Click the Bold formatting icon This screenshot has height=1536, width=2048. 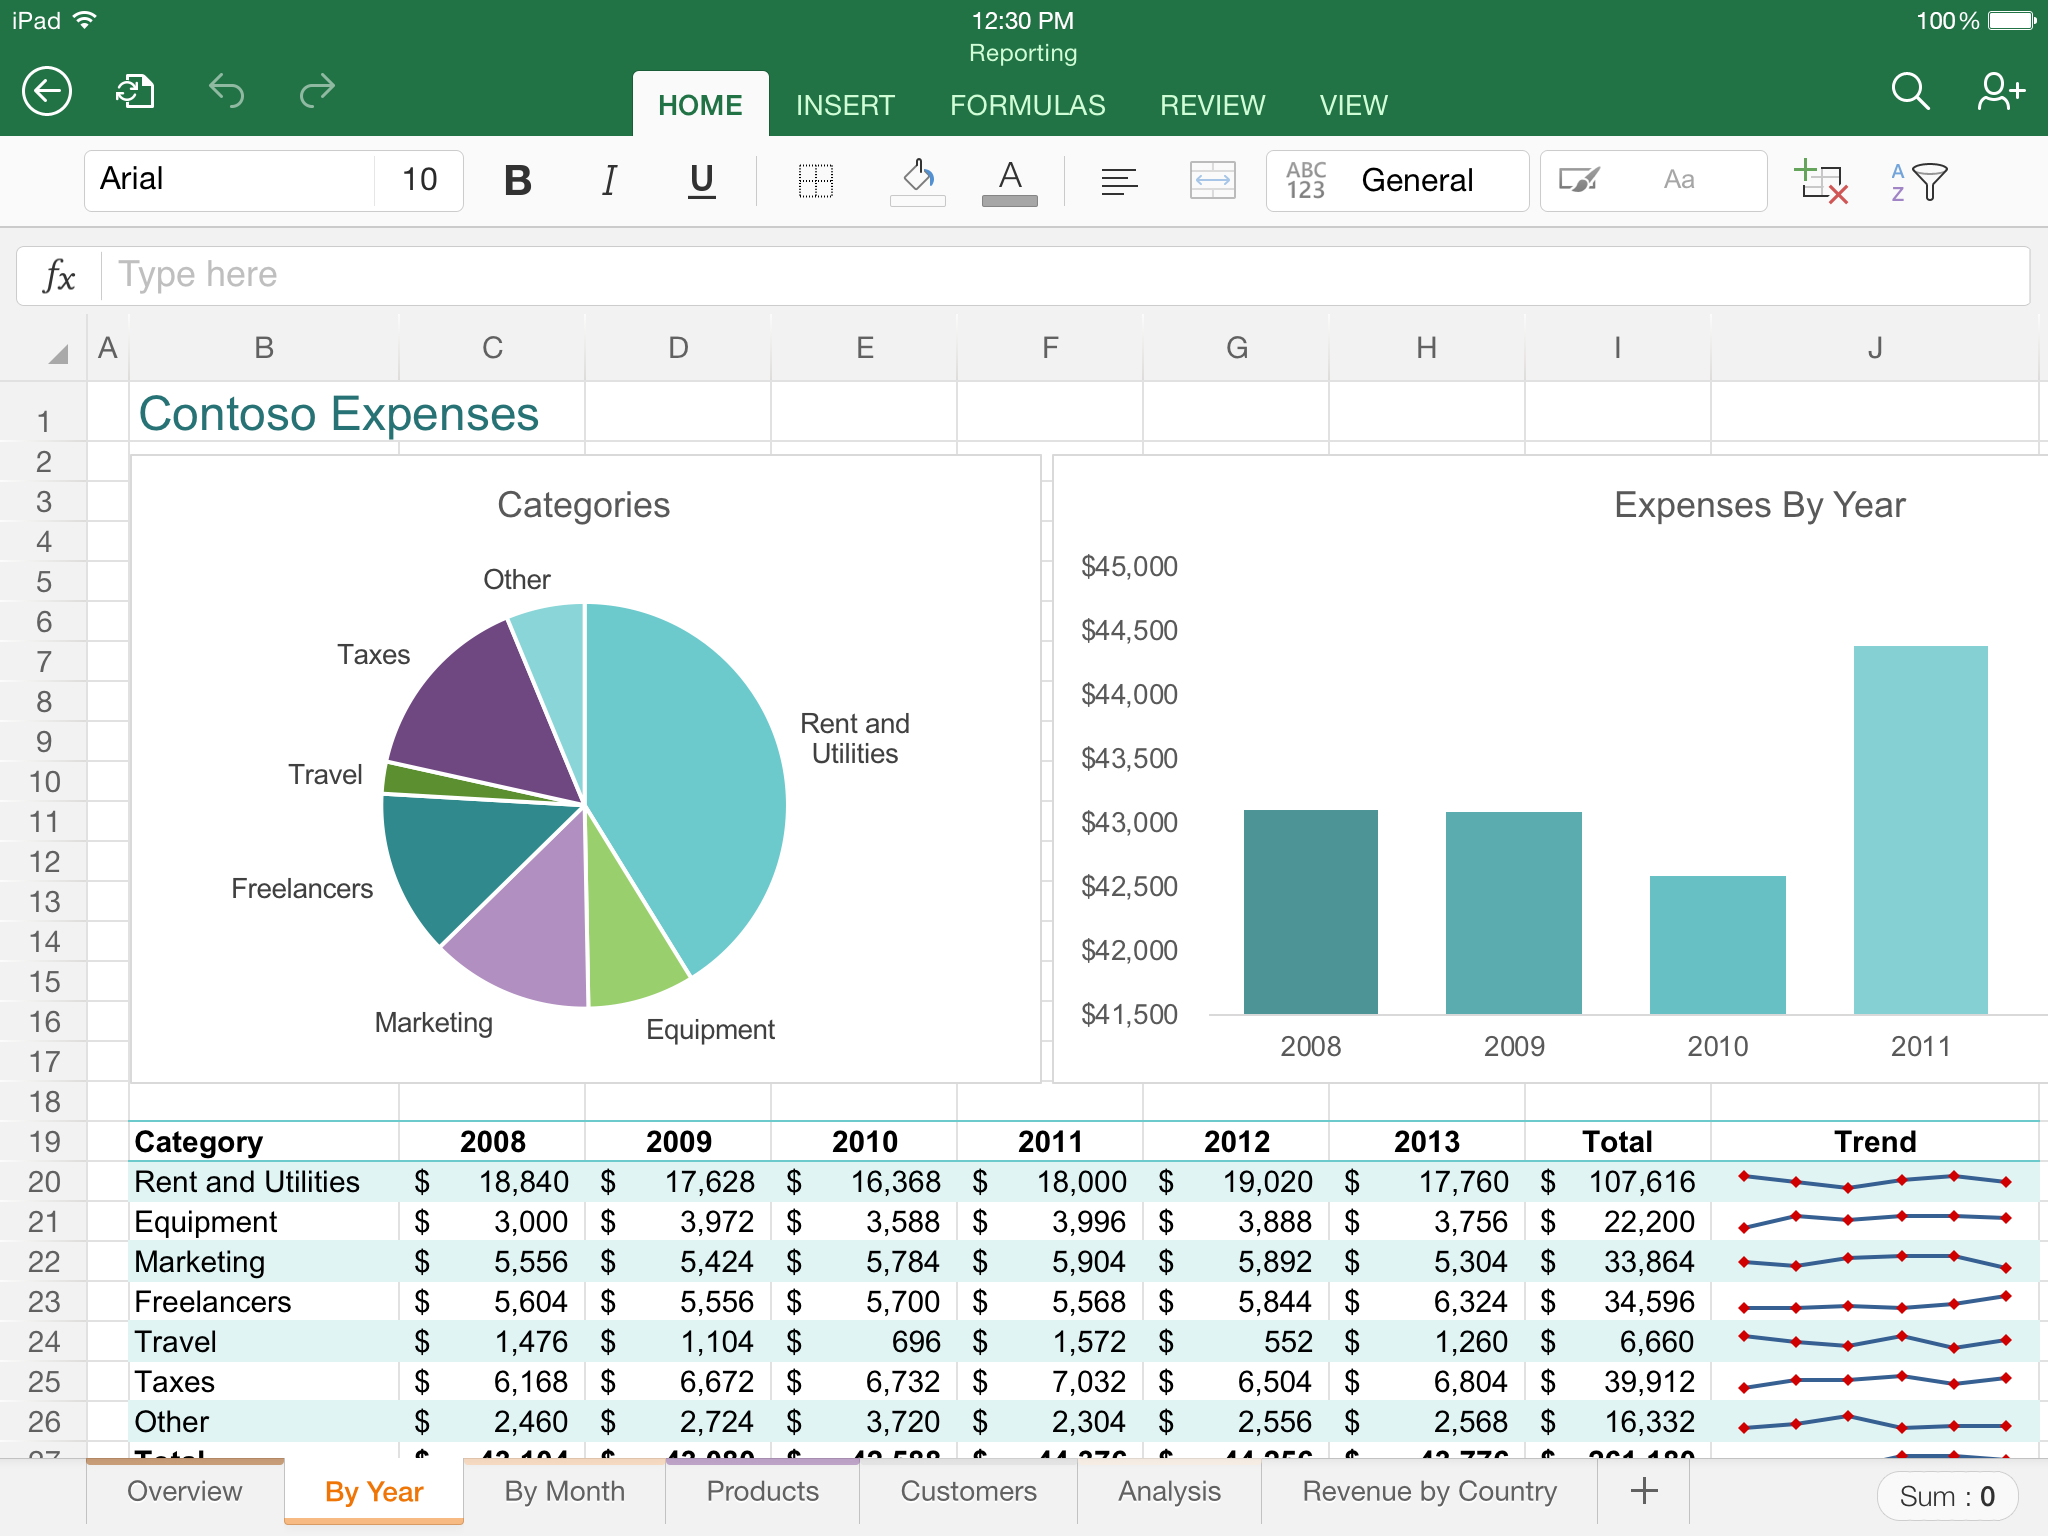pos(519,179)
